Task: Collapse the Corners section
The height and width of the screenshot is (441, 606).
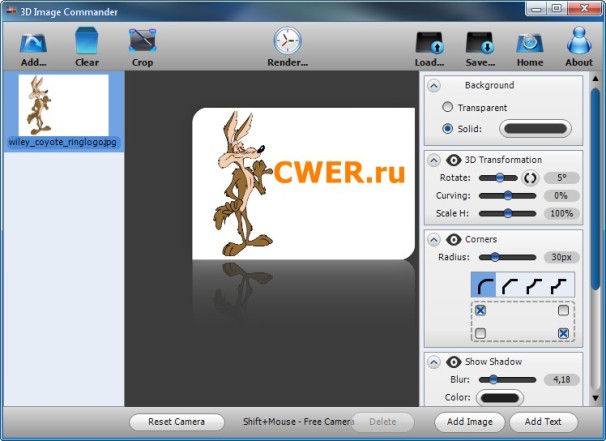Action: (x=434, y=240)
